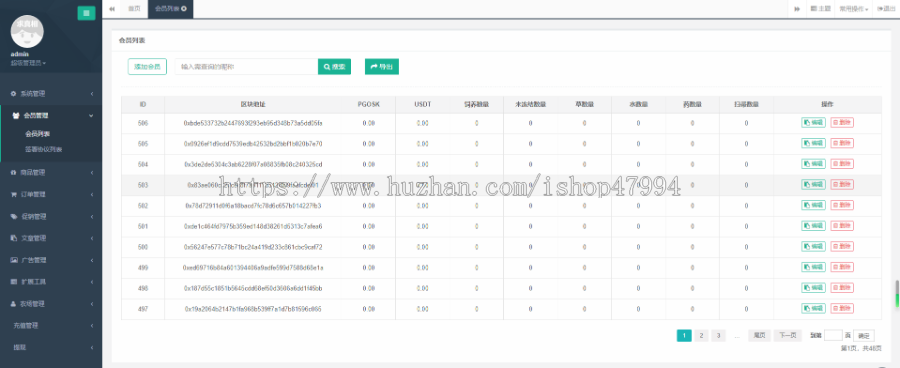
Task: Jump to the last page with 尾页
Action: coord(759,336)
